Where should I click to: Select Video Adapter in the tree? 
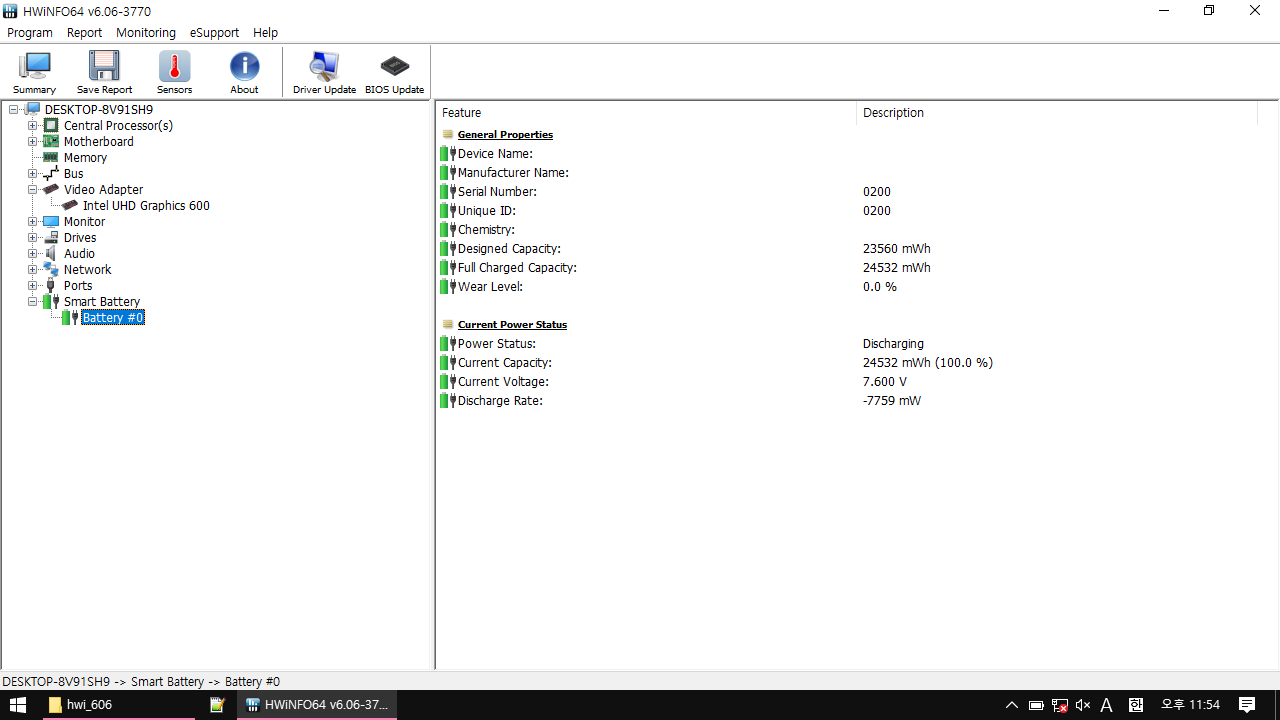coord(103,190)
